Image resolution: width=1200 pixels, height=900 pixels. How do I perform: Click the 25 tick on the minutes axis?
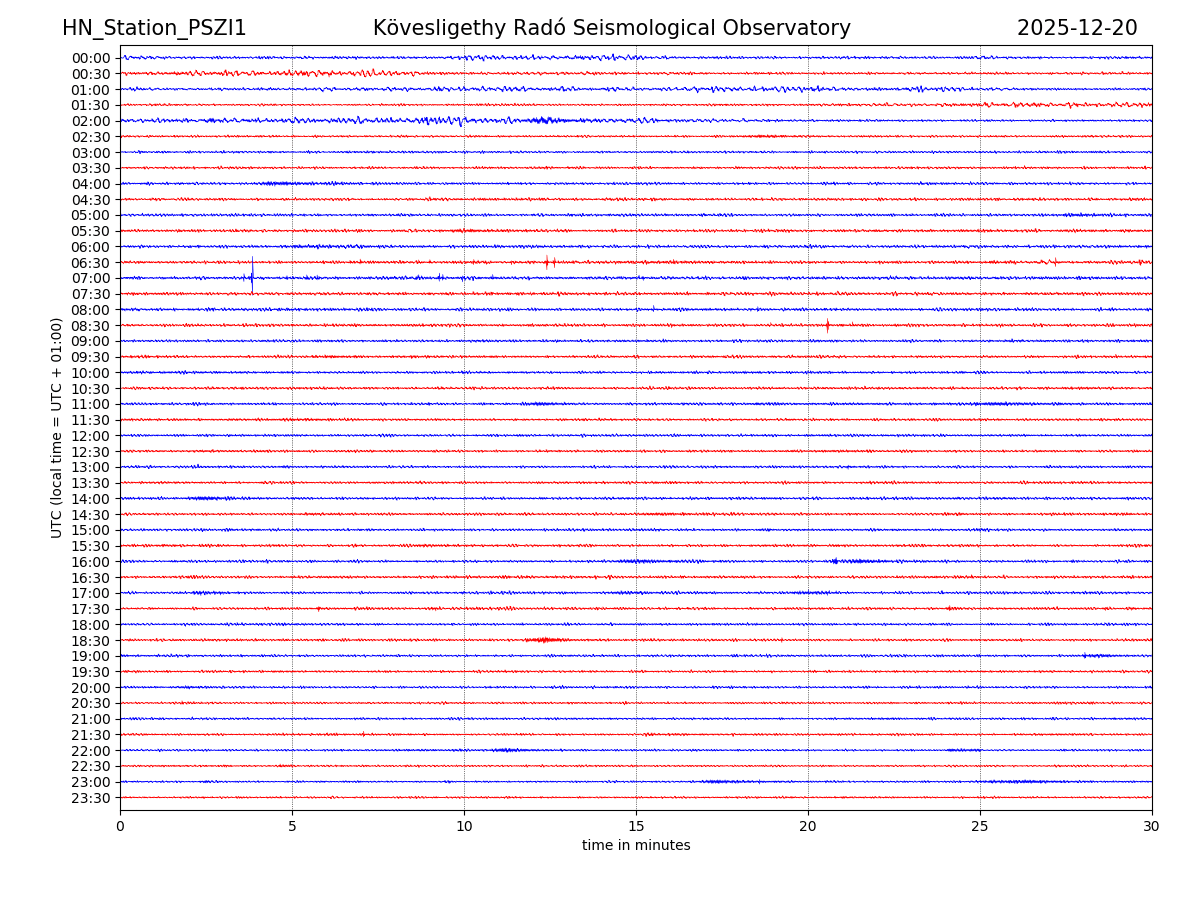tap(980, 826)
